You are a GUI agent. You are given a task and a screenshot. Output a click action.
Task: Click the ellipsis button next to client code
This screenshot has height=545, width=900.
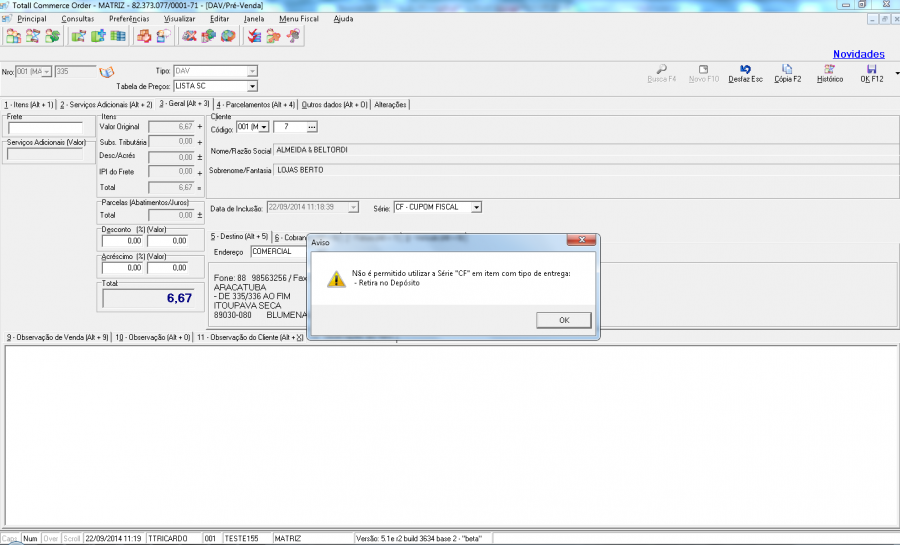pyautogui.click(x=311, y=127)
